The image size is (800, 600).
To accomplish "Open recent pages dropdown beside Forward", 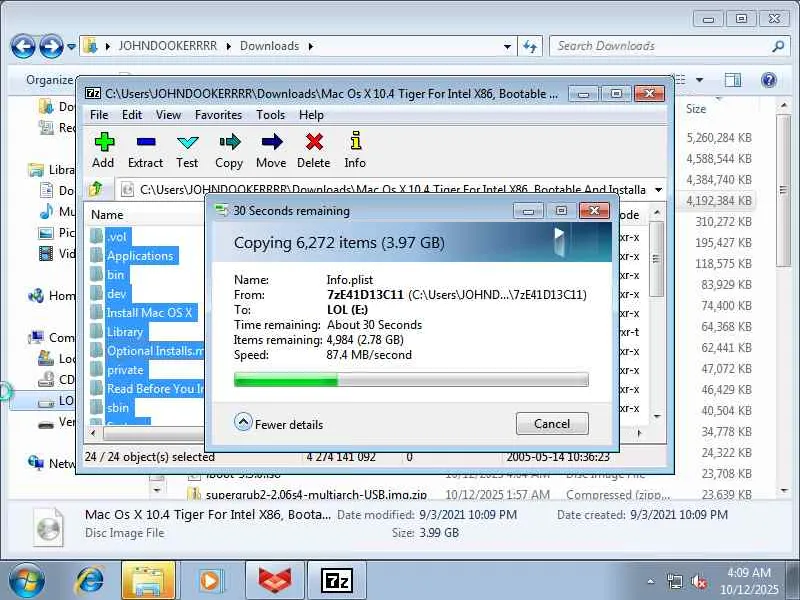I will pyautogui.click(x=71, y=46).
